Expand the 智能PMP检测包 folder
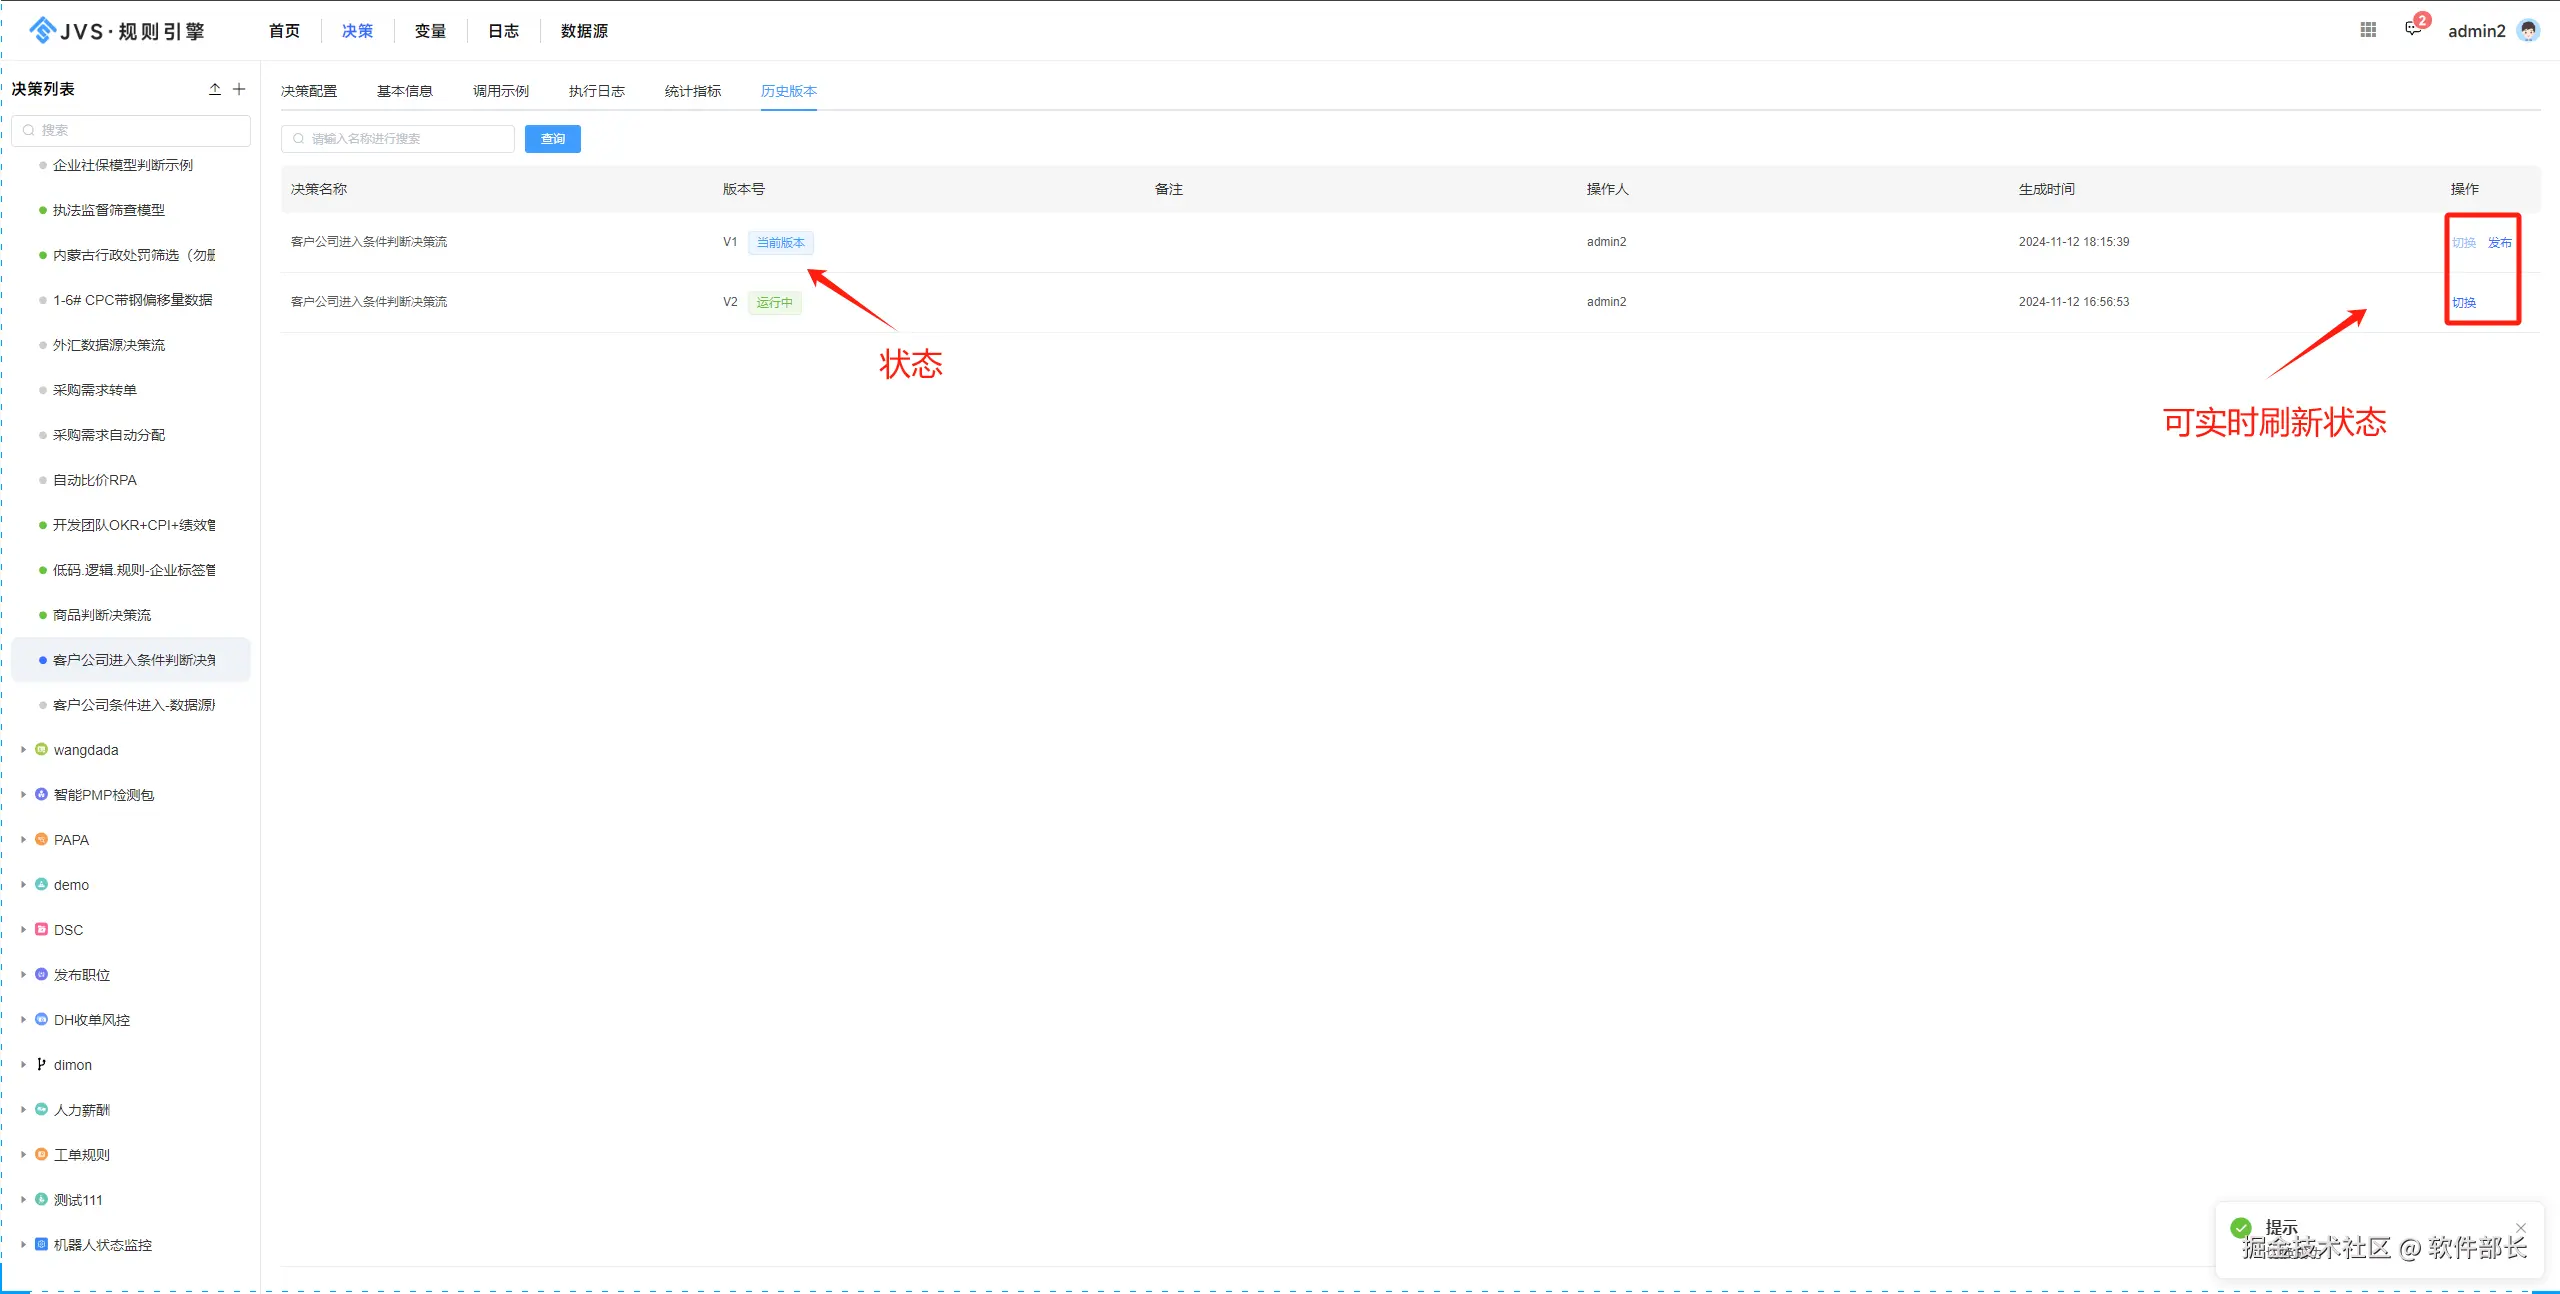The width and height of the screenshot is (2560, 1294). point(23,795)
